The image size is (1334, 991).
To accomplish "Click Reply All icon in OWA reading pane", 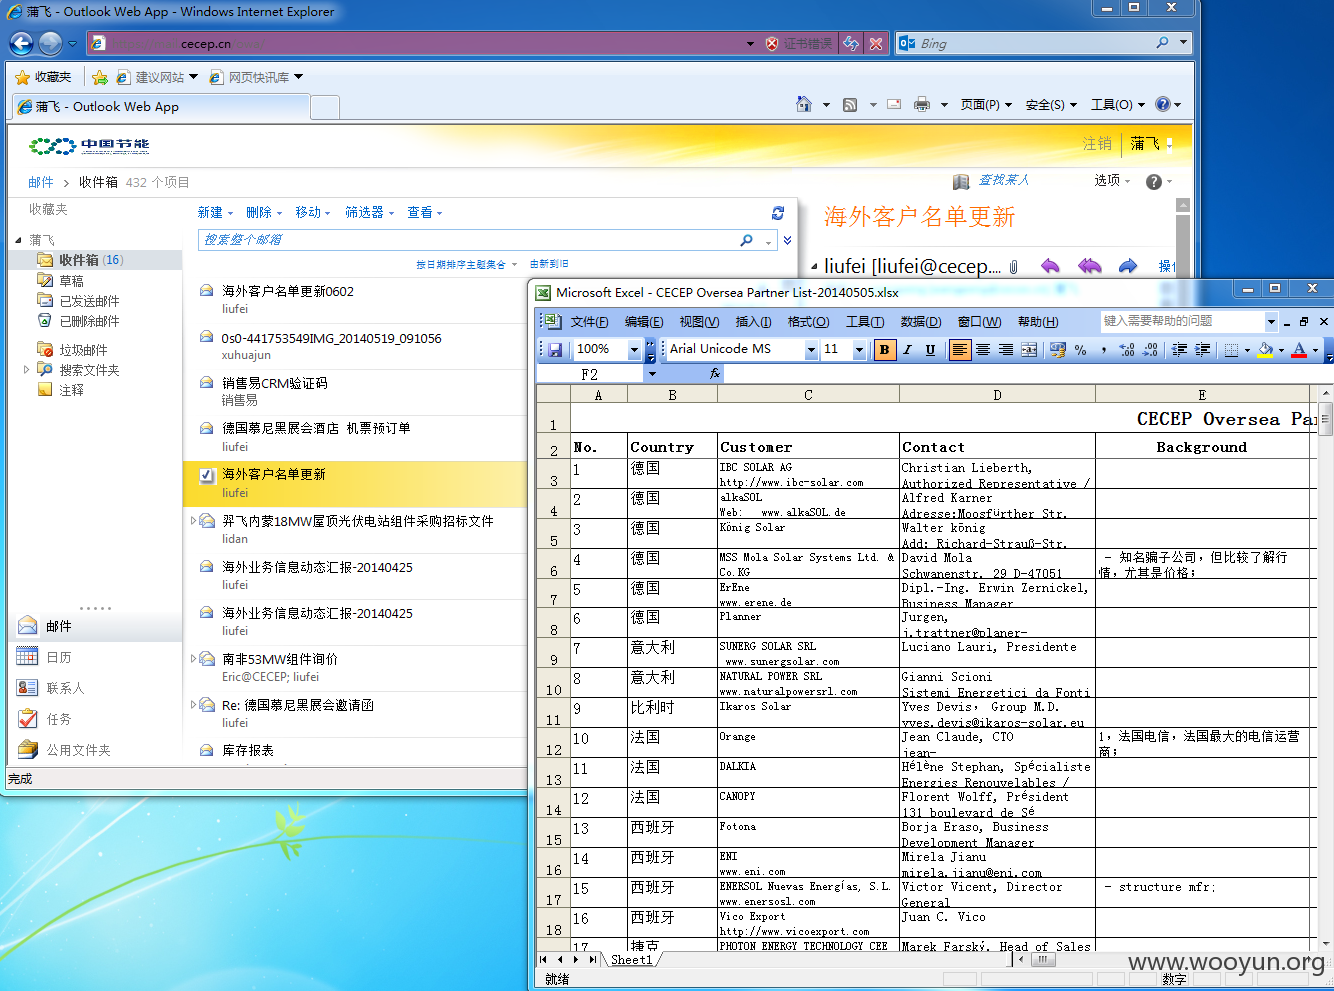I will tap(1089, 266).
